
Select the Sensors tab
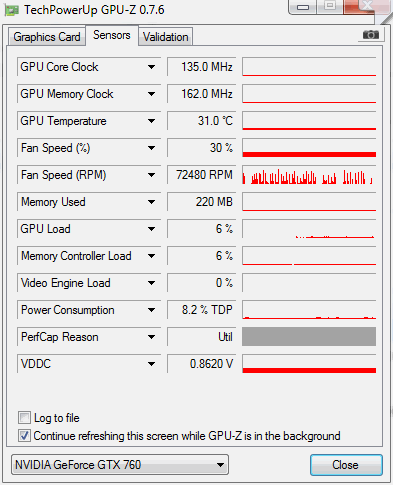click(x=112, y=35)
